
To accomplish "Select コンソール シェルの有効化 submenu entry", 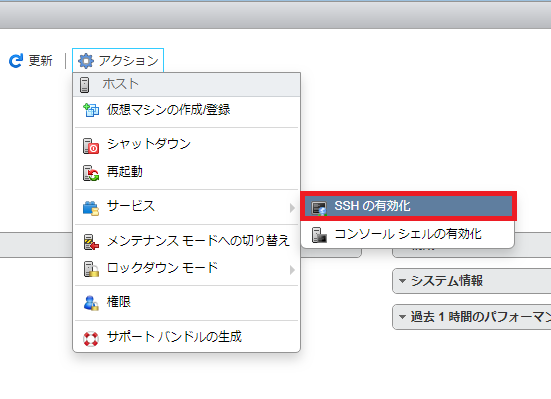I will pyautogui.click(x=408, y=234).
